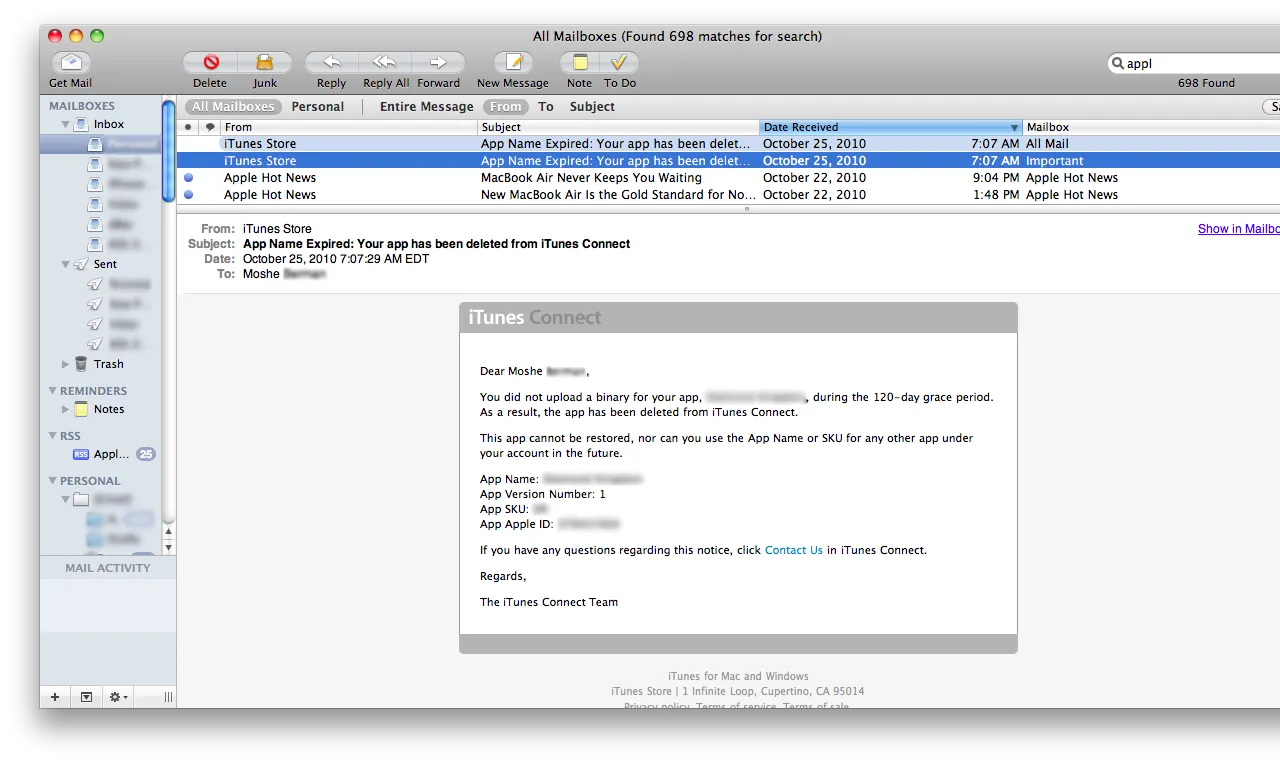Reply to the selected iTunes Store email
The image size is (1280, 763).
331,63
